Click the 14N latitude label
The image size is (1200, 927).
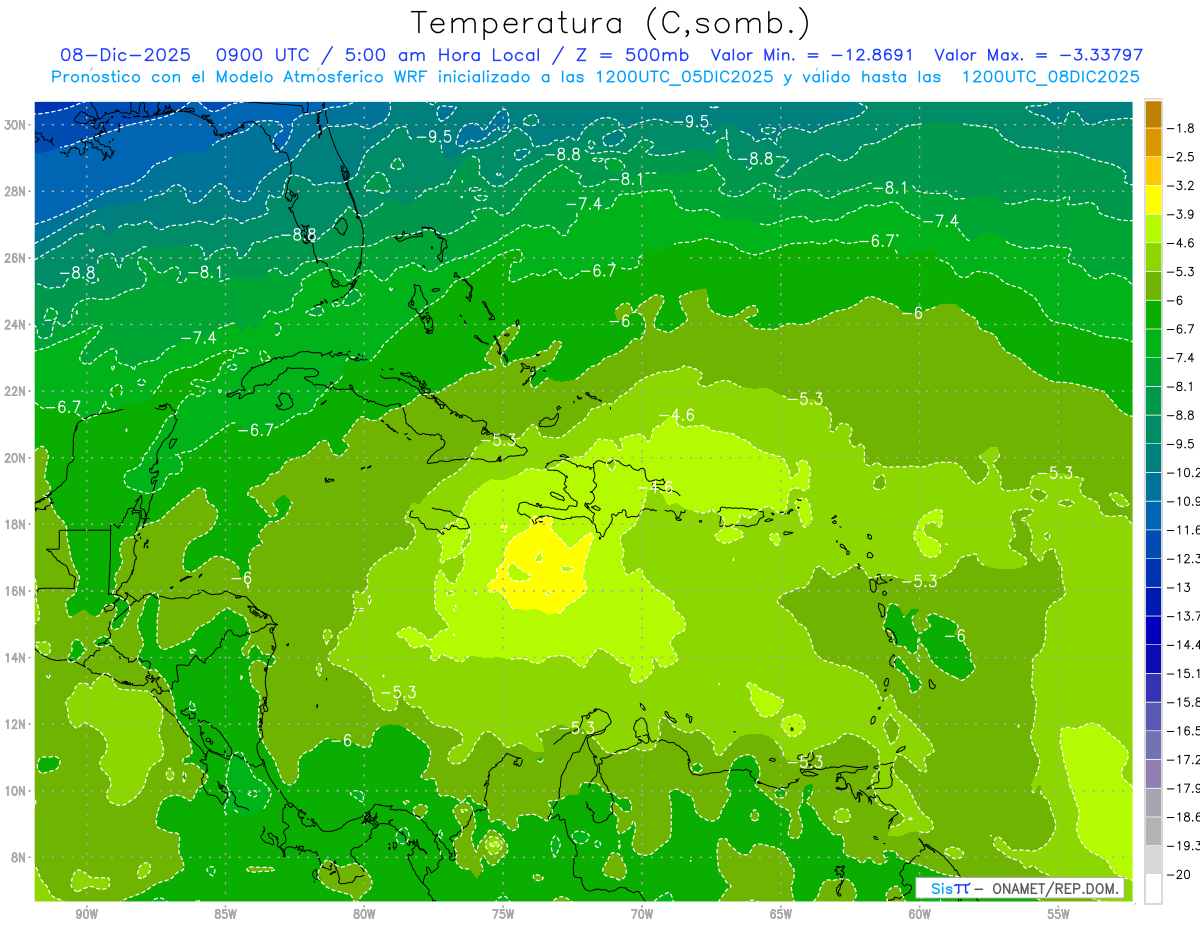[x=16, y=657]
